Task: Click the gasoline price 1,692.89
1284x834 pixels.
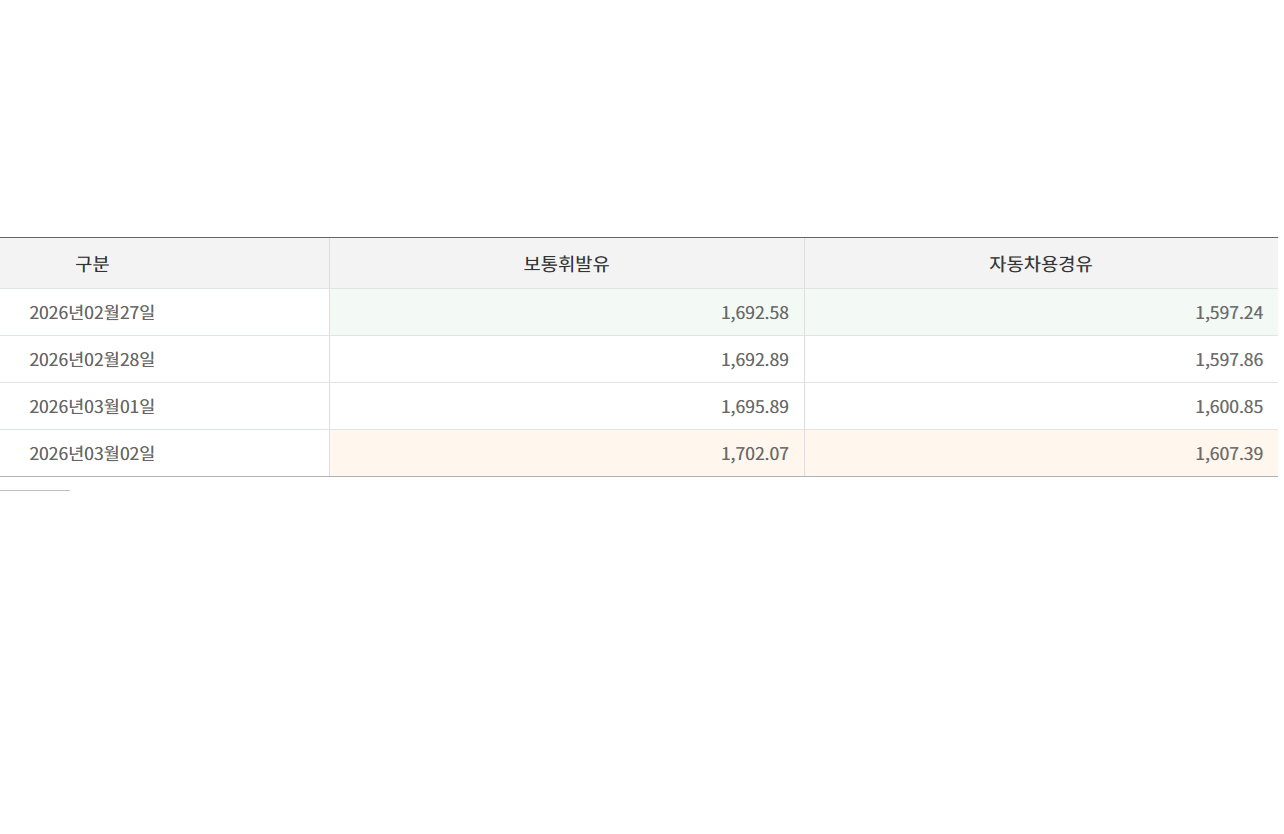Action: 754,359
